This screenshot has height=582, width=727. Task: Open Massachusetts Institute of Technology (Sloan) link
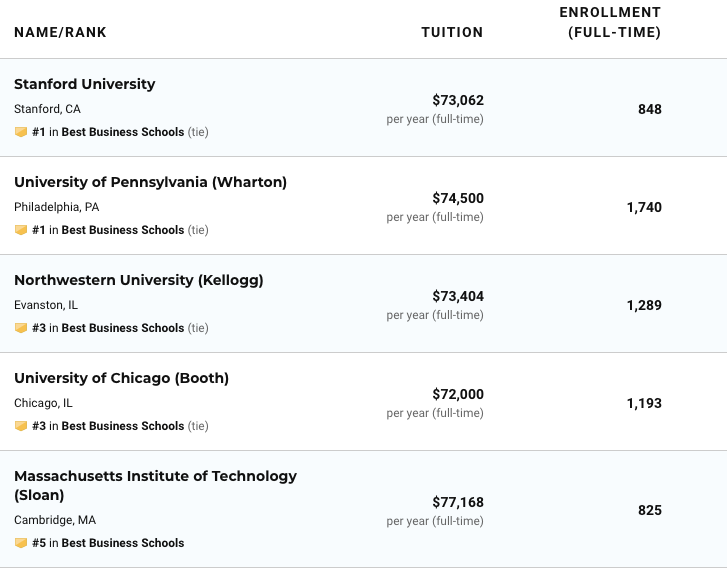(155, 476)
